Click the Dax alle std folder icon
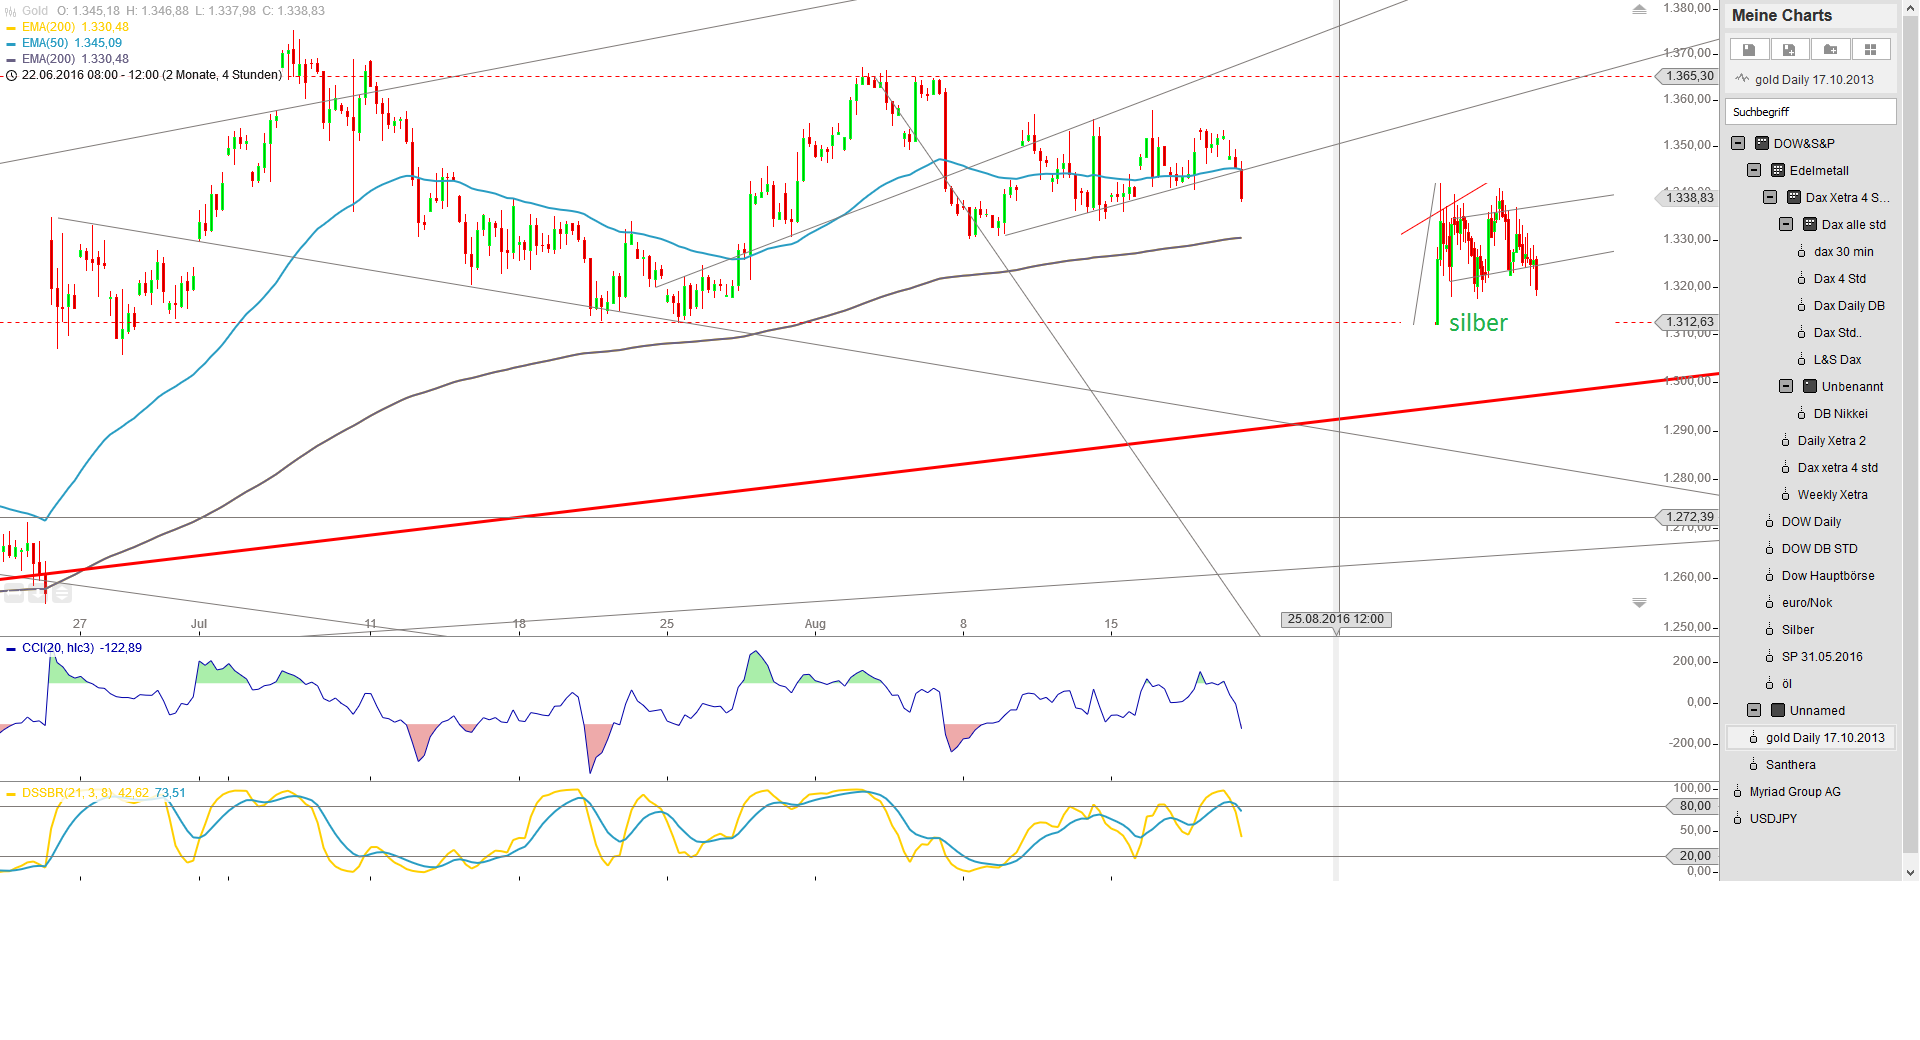Image resolution: width=1920 pixels, height=1040 pixels. pos(1810,224)
